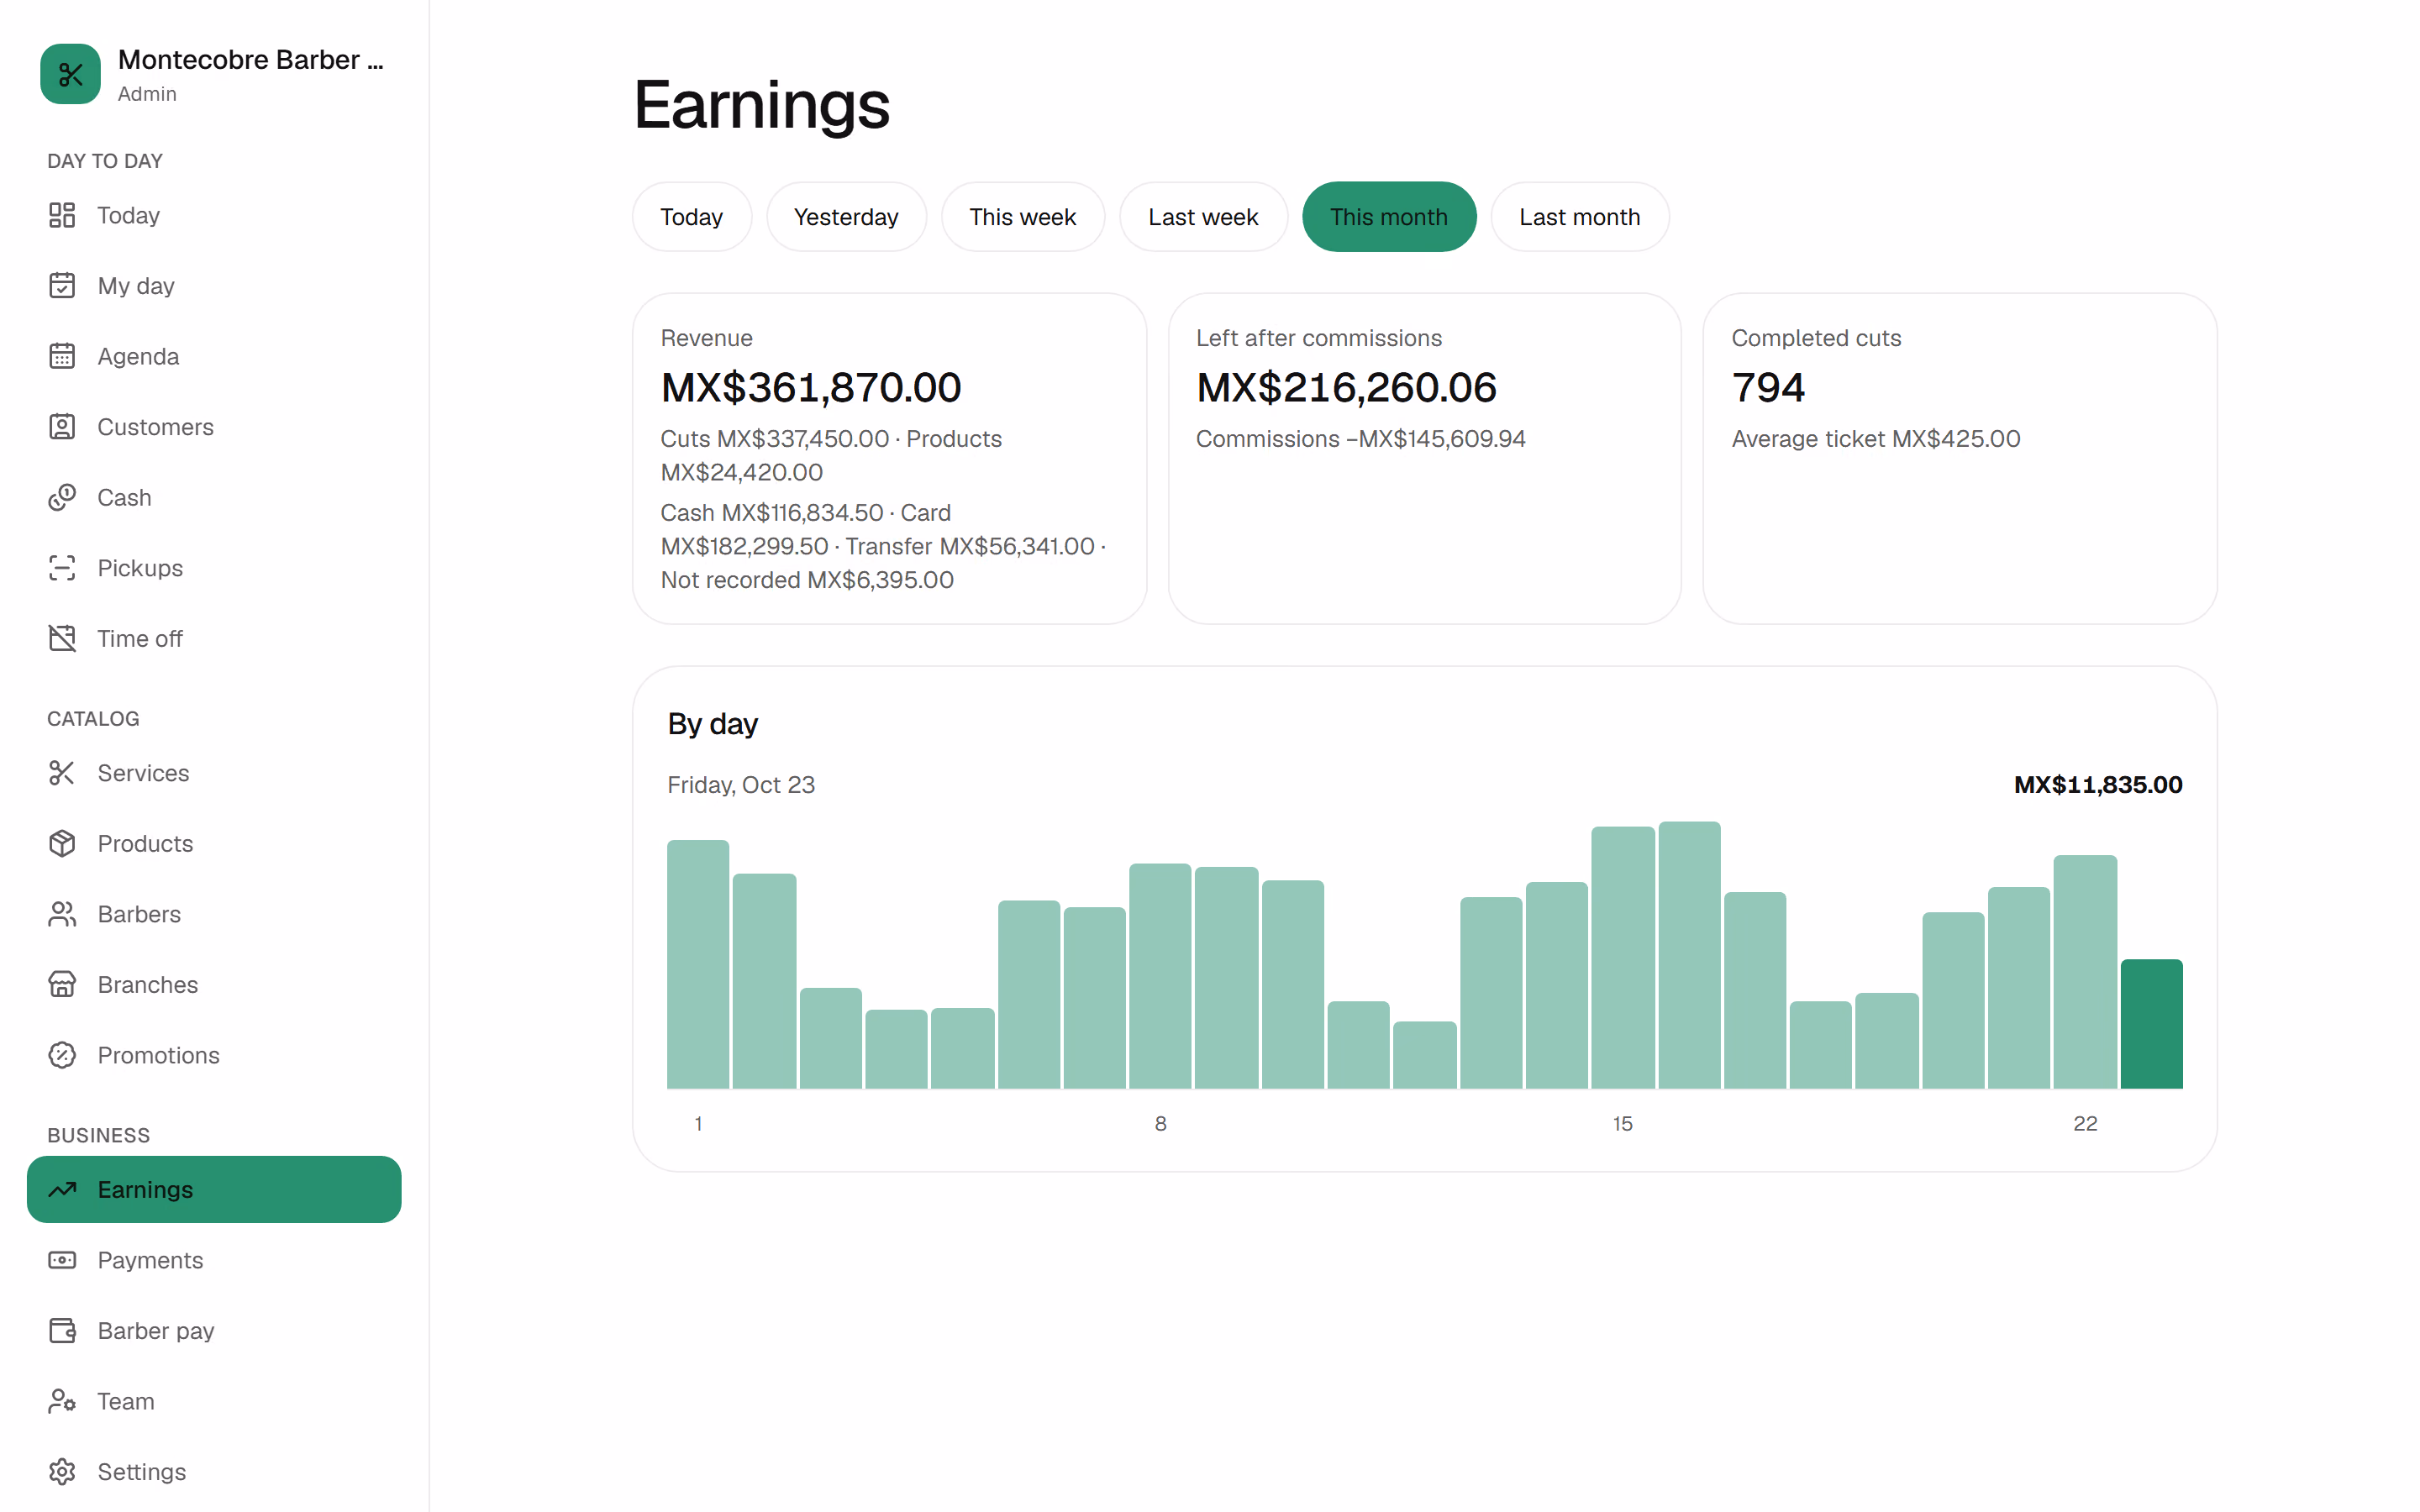Click the Friday, Oct 23 label

pos(741,785)
